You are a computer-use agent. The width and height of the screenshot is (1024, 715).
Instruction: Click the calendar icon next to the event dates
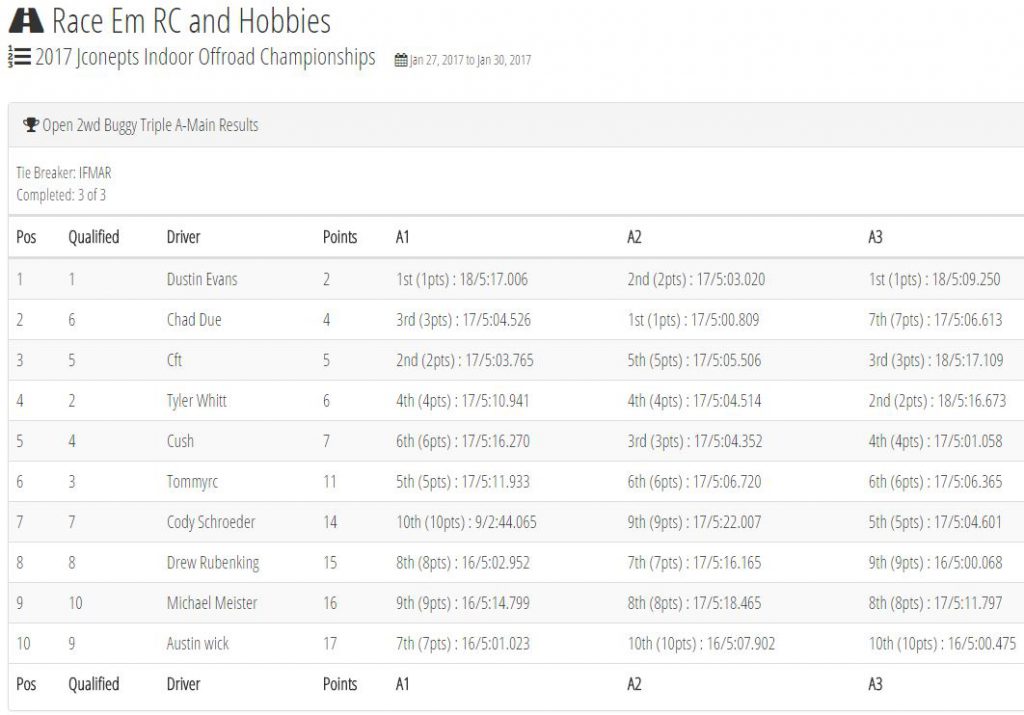[401, 61]
